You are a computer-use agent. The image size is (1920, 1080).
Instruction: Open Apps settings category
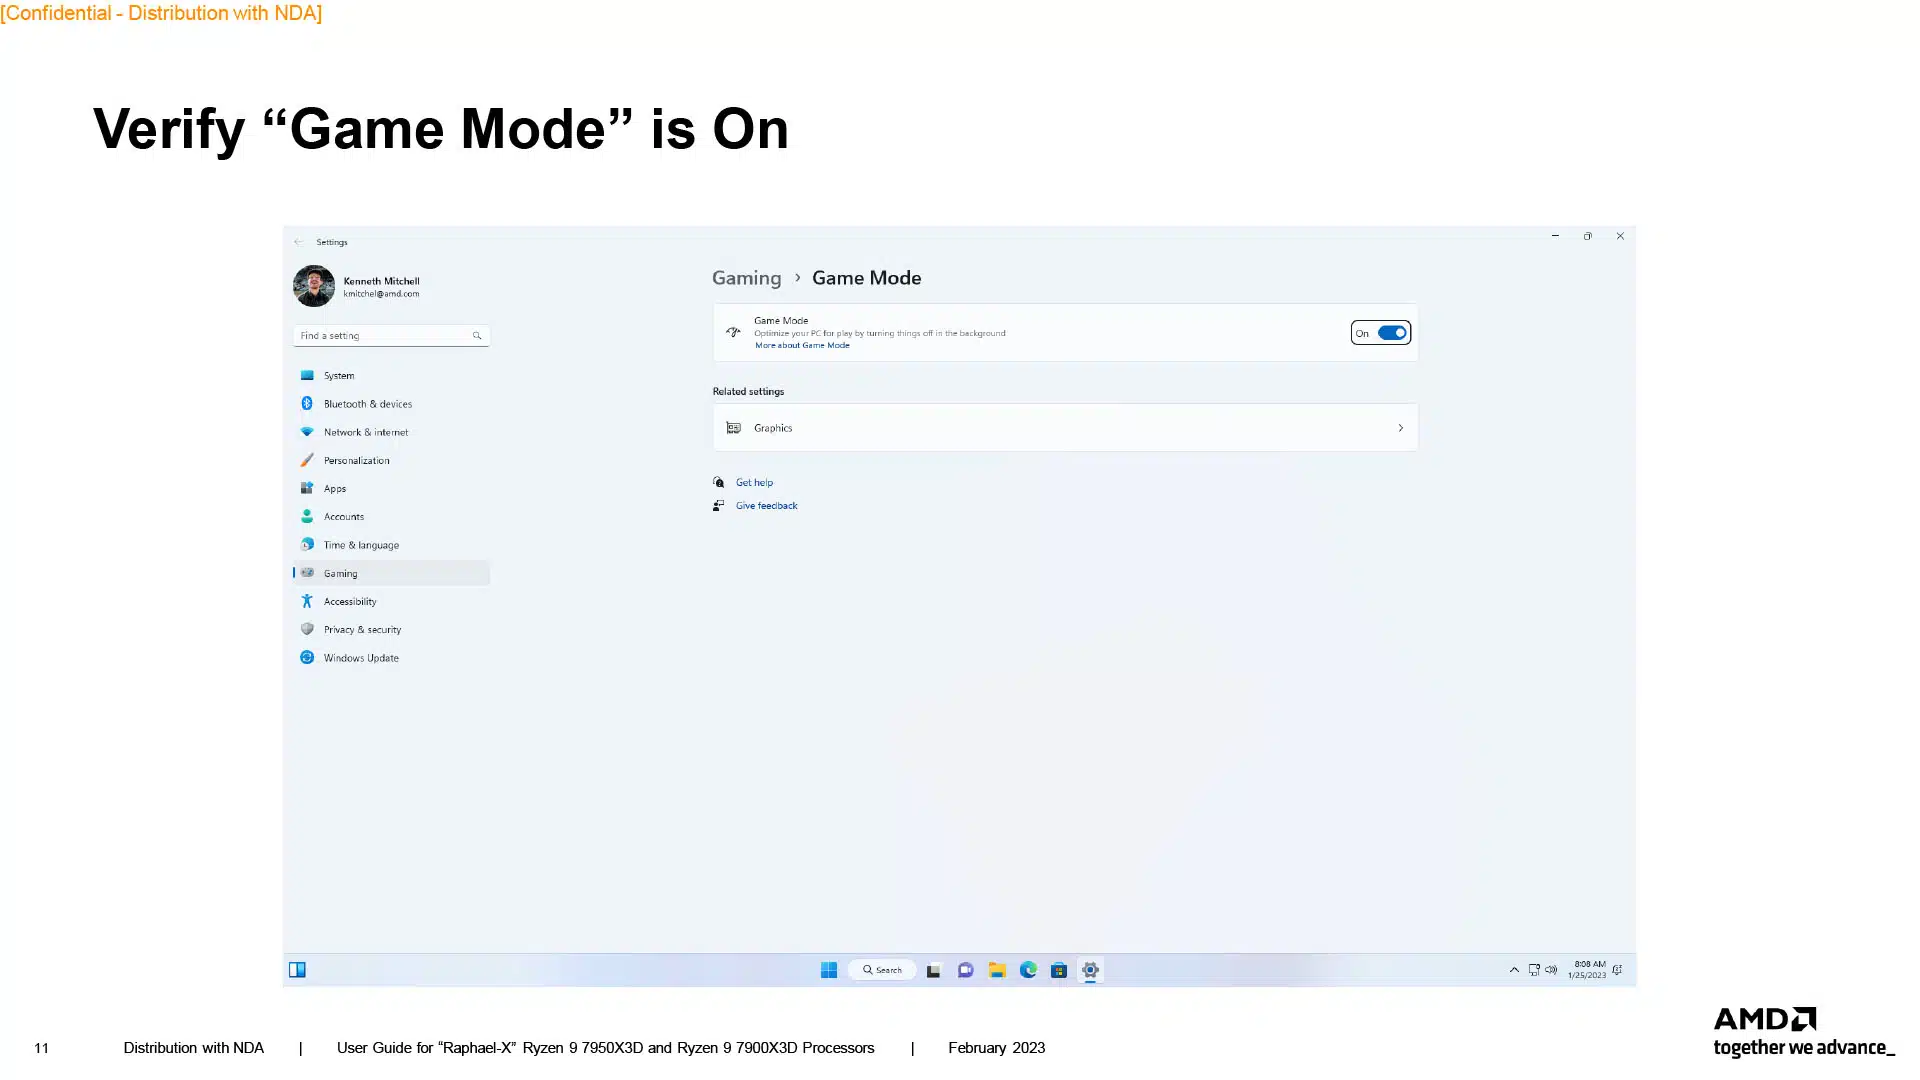coord(391,488)
